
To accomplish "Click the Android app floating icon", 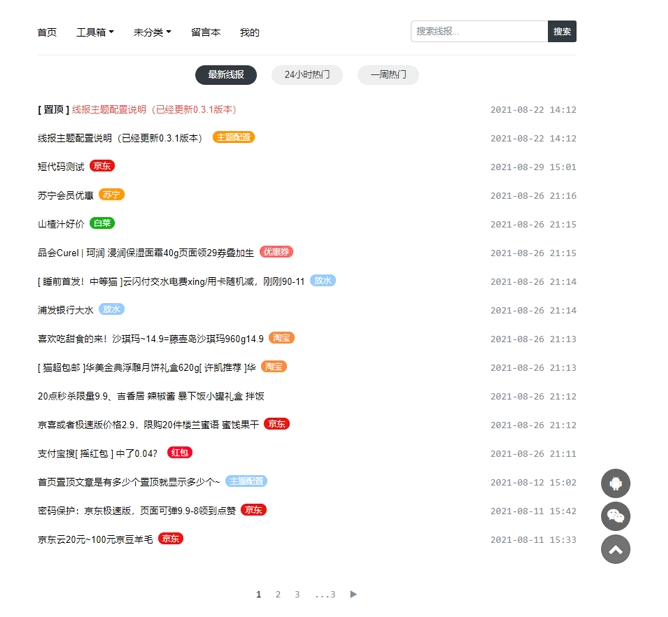I will 615,484.
